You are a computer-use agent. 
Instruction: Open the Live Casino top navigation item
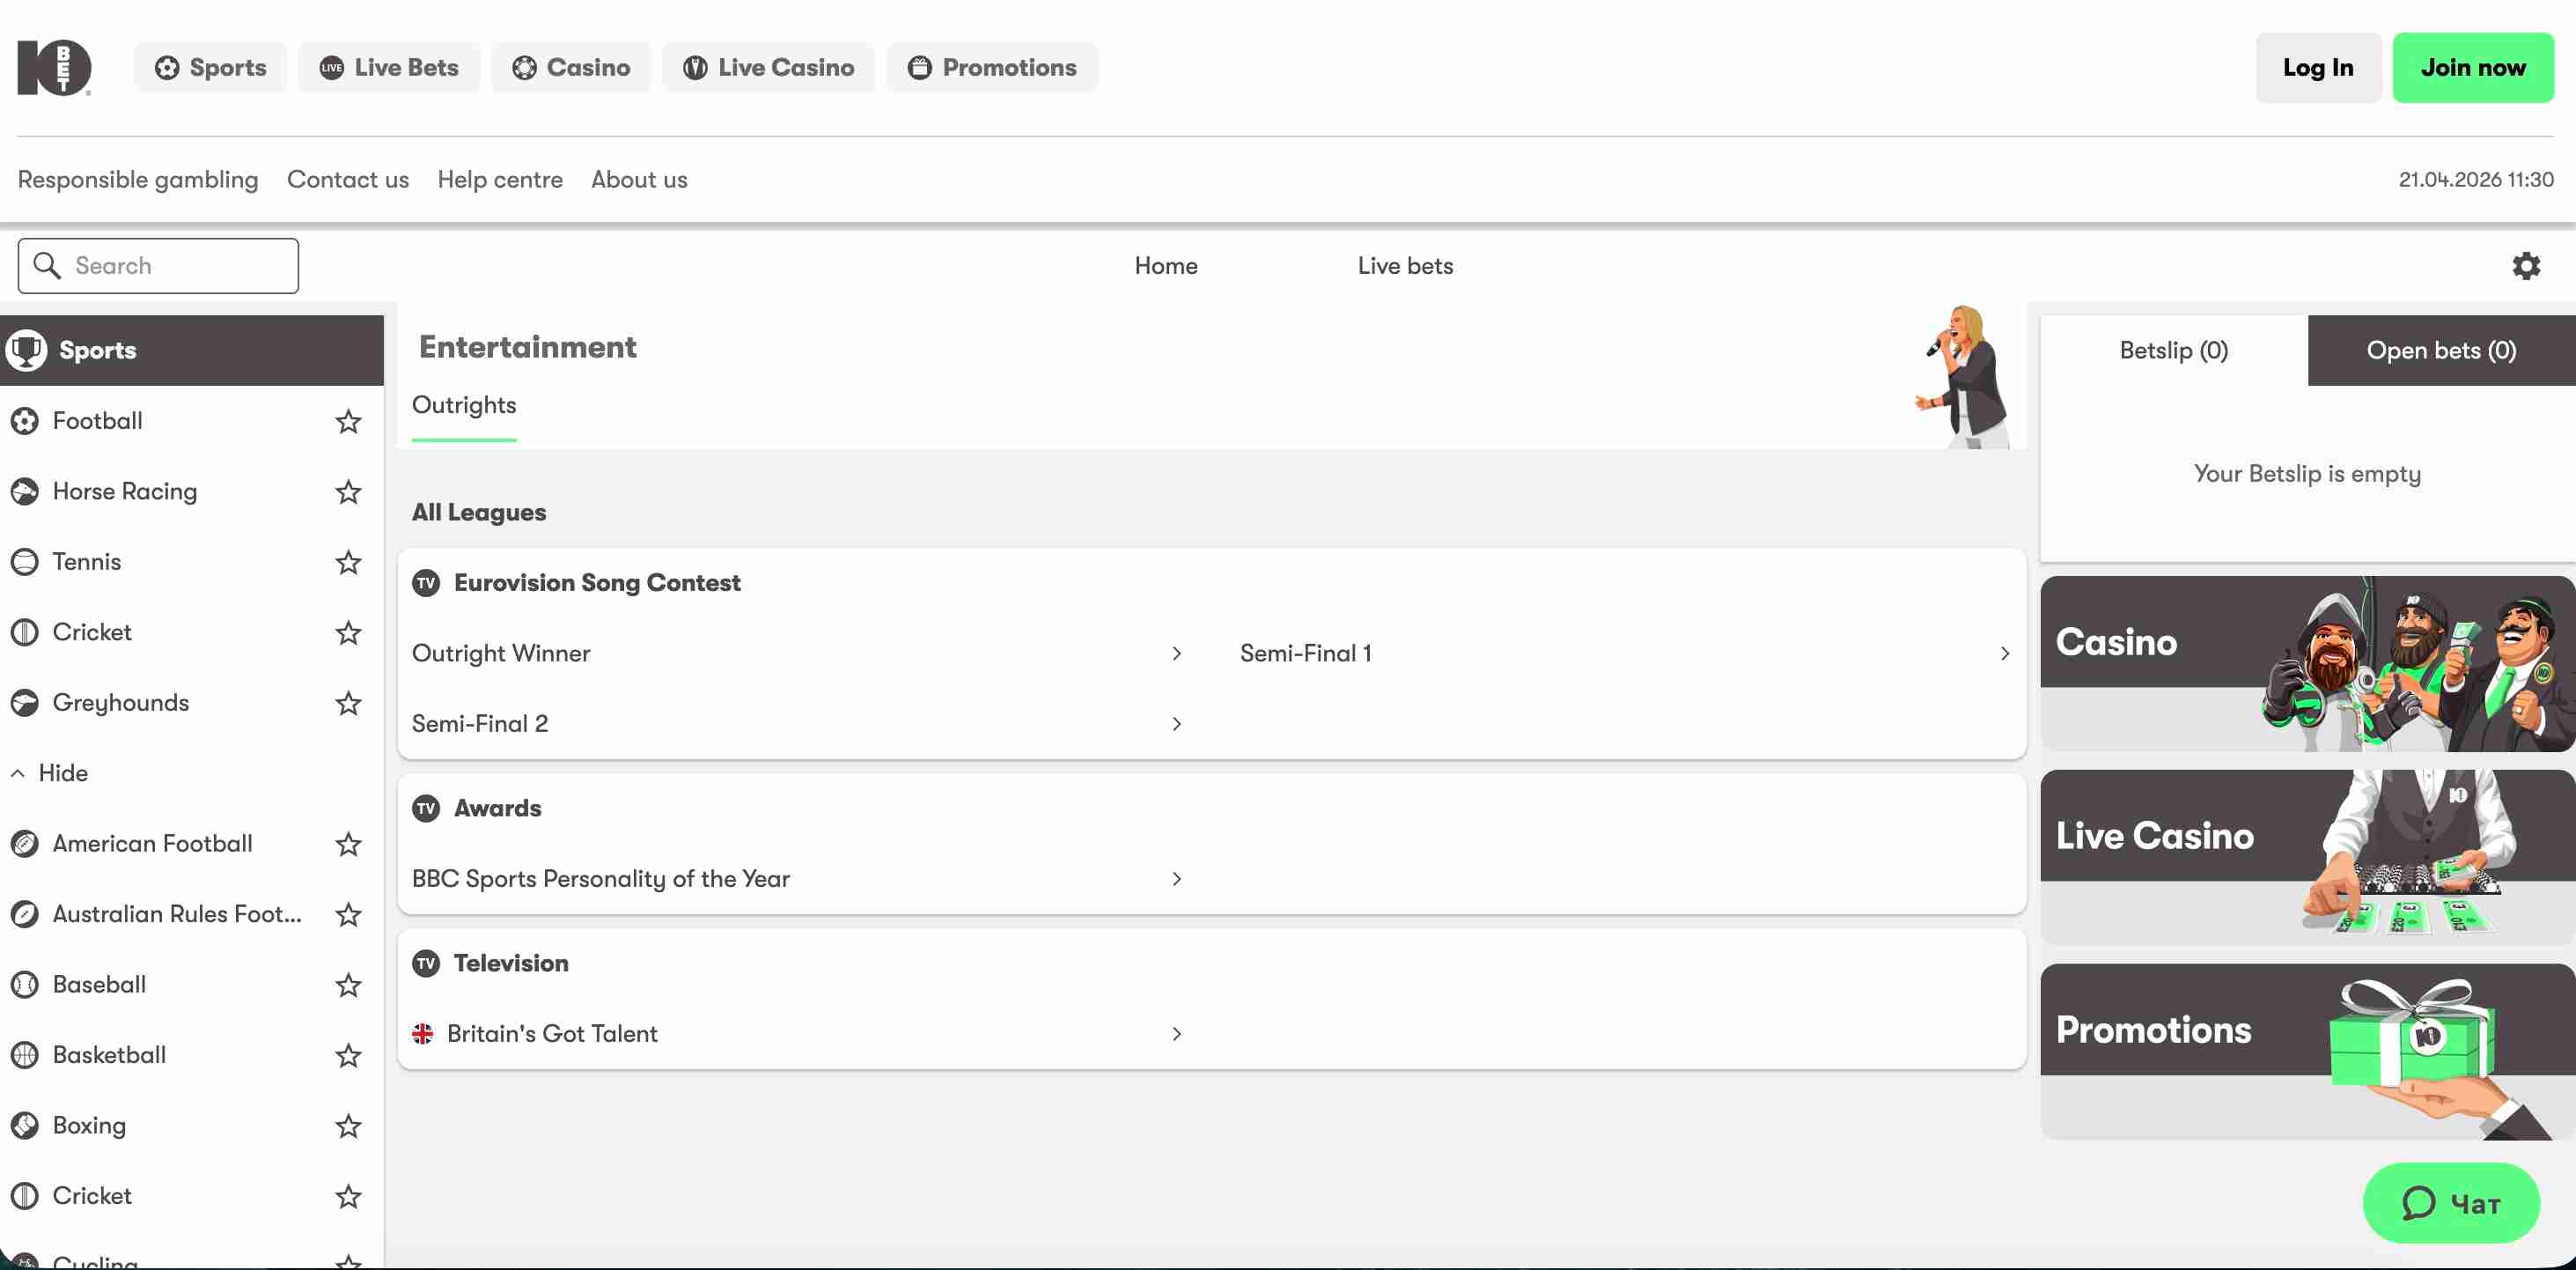pos(768,68)
